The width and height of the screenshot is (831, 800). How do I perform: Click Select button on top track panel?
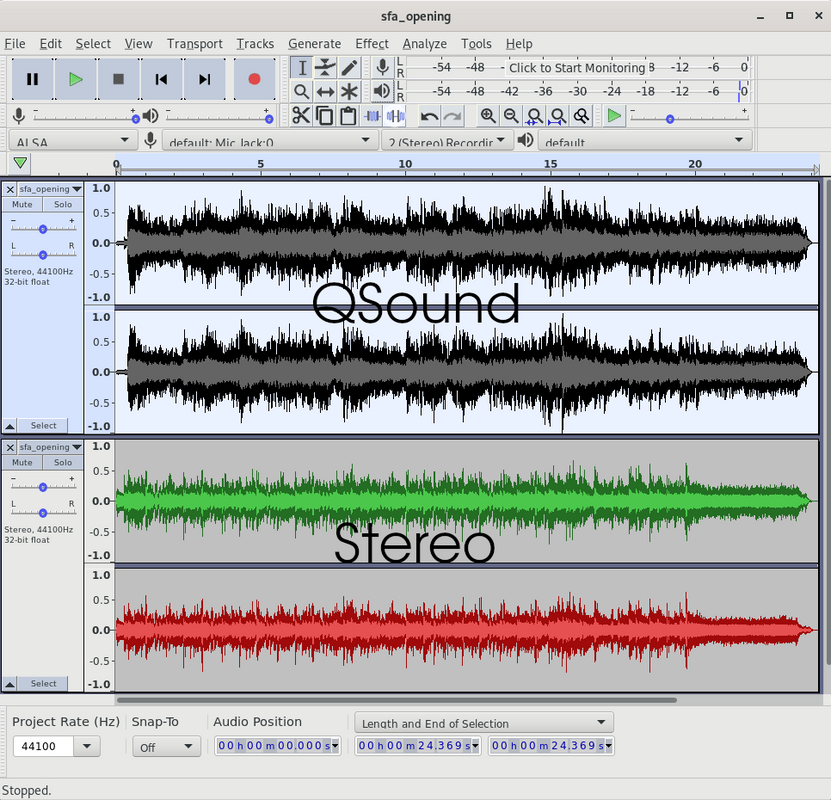43,425
